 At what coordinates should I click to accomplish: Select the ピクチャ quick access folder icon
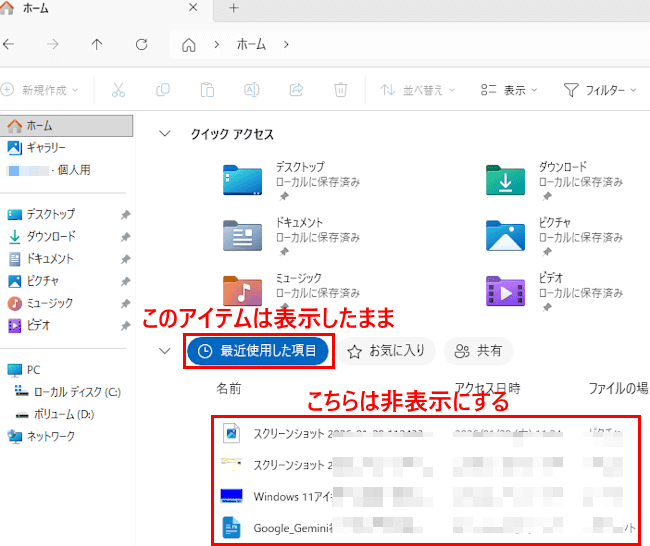coord(505,235)
